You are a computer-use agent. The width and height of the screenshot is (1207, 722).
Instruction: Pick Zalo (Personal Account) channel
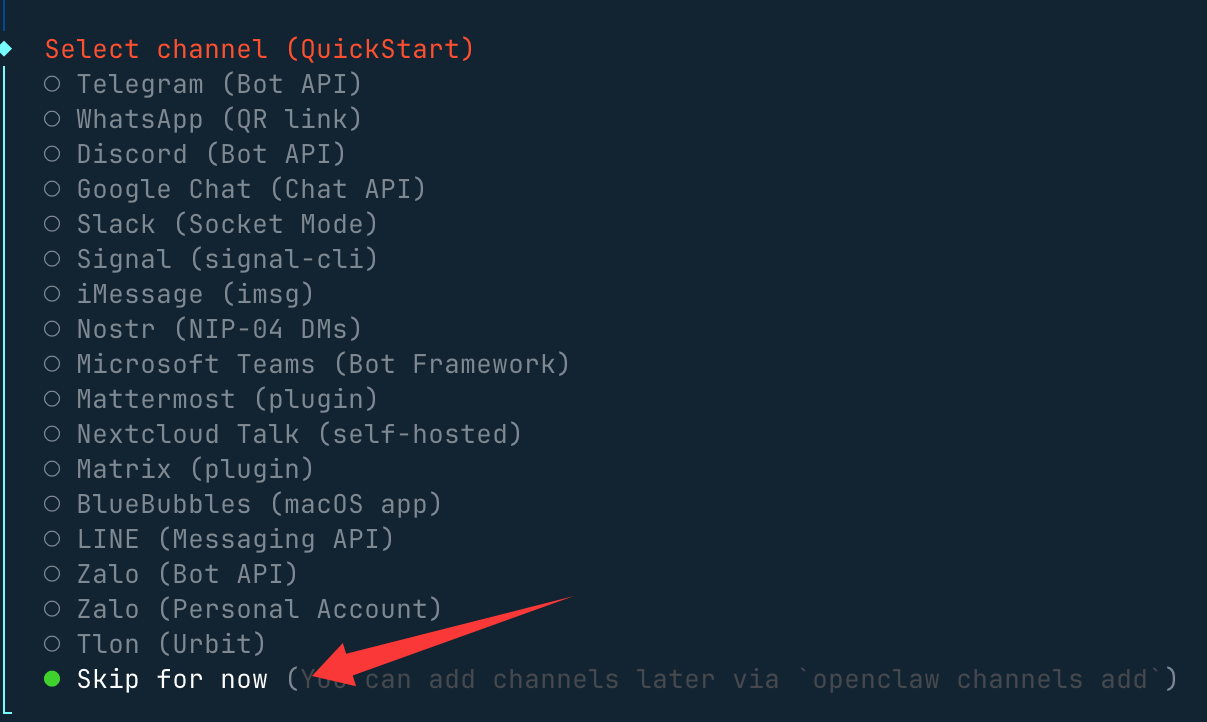52,609
